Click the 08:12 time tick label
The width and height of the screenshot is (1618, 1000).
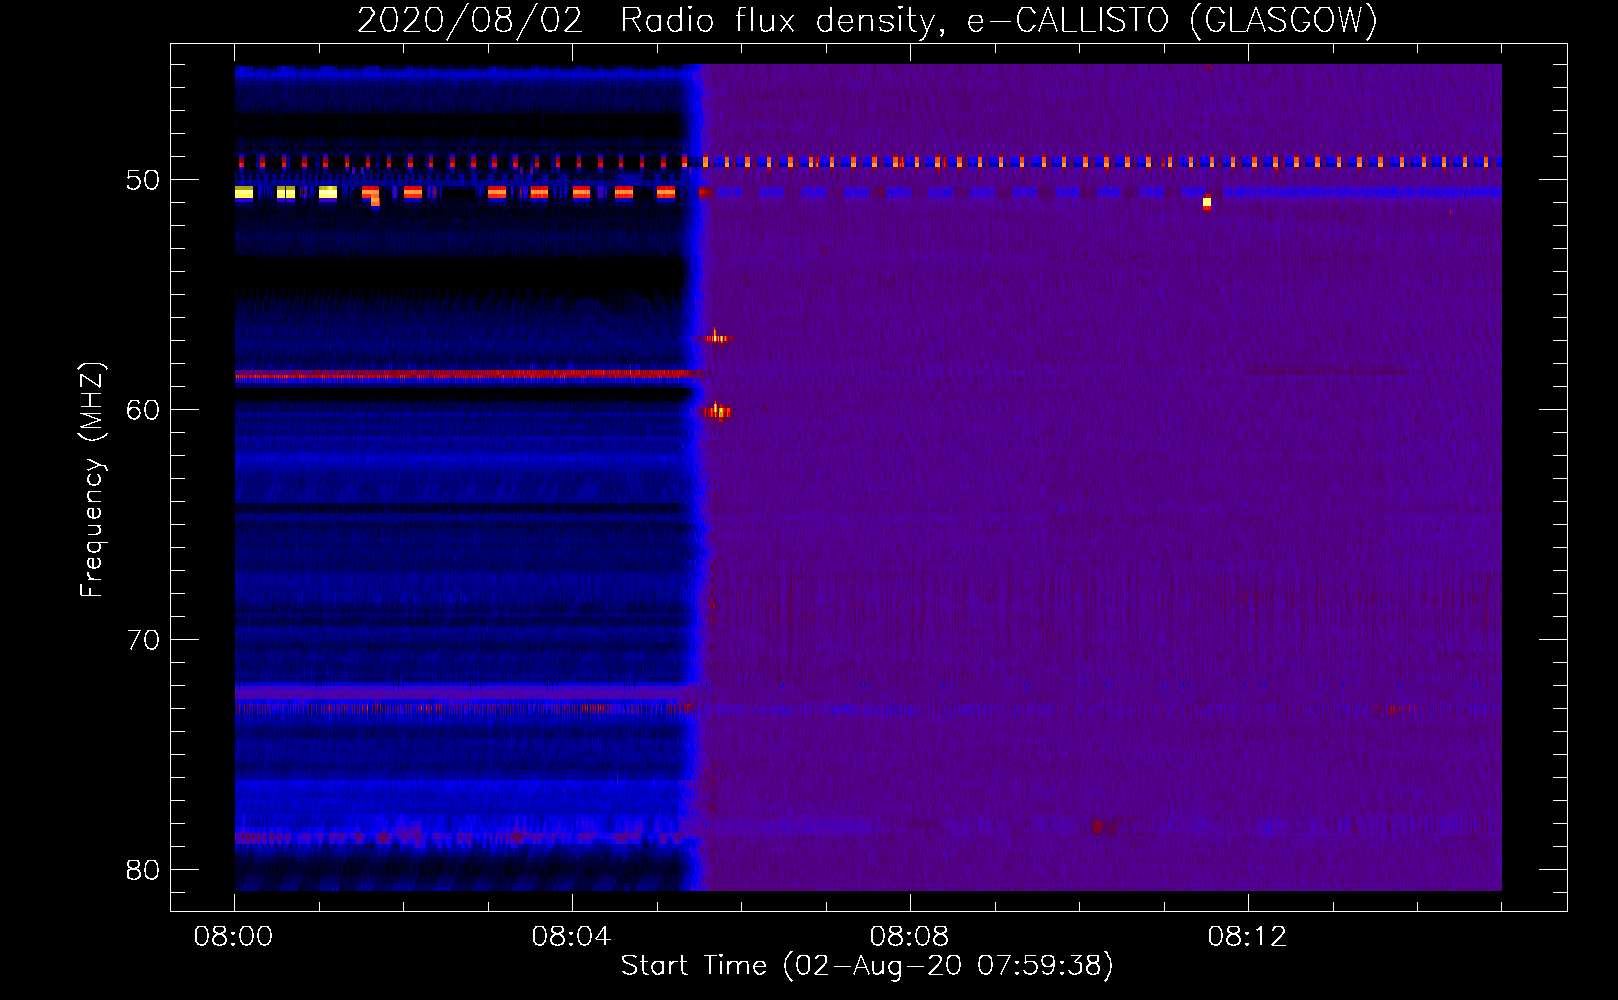pos(1247,937)
